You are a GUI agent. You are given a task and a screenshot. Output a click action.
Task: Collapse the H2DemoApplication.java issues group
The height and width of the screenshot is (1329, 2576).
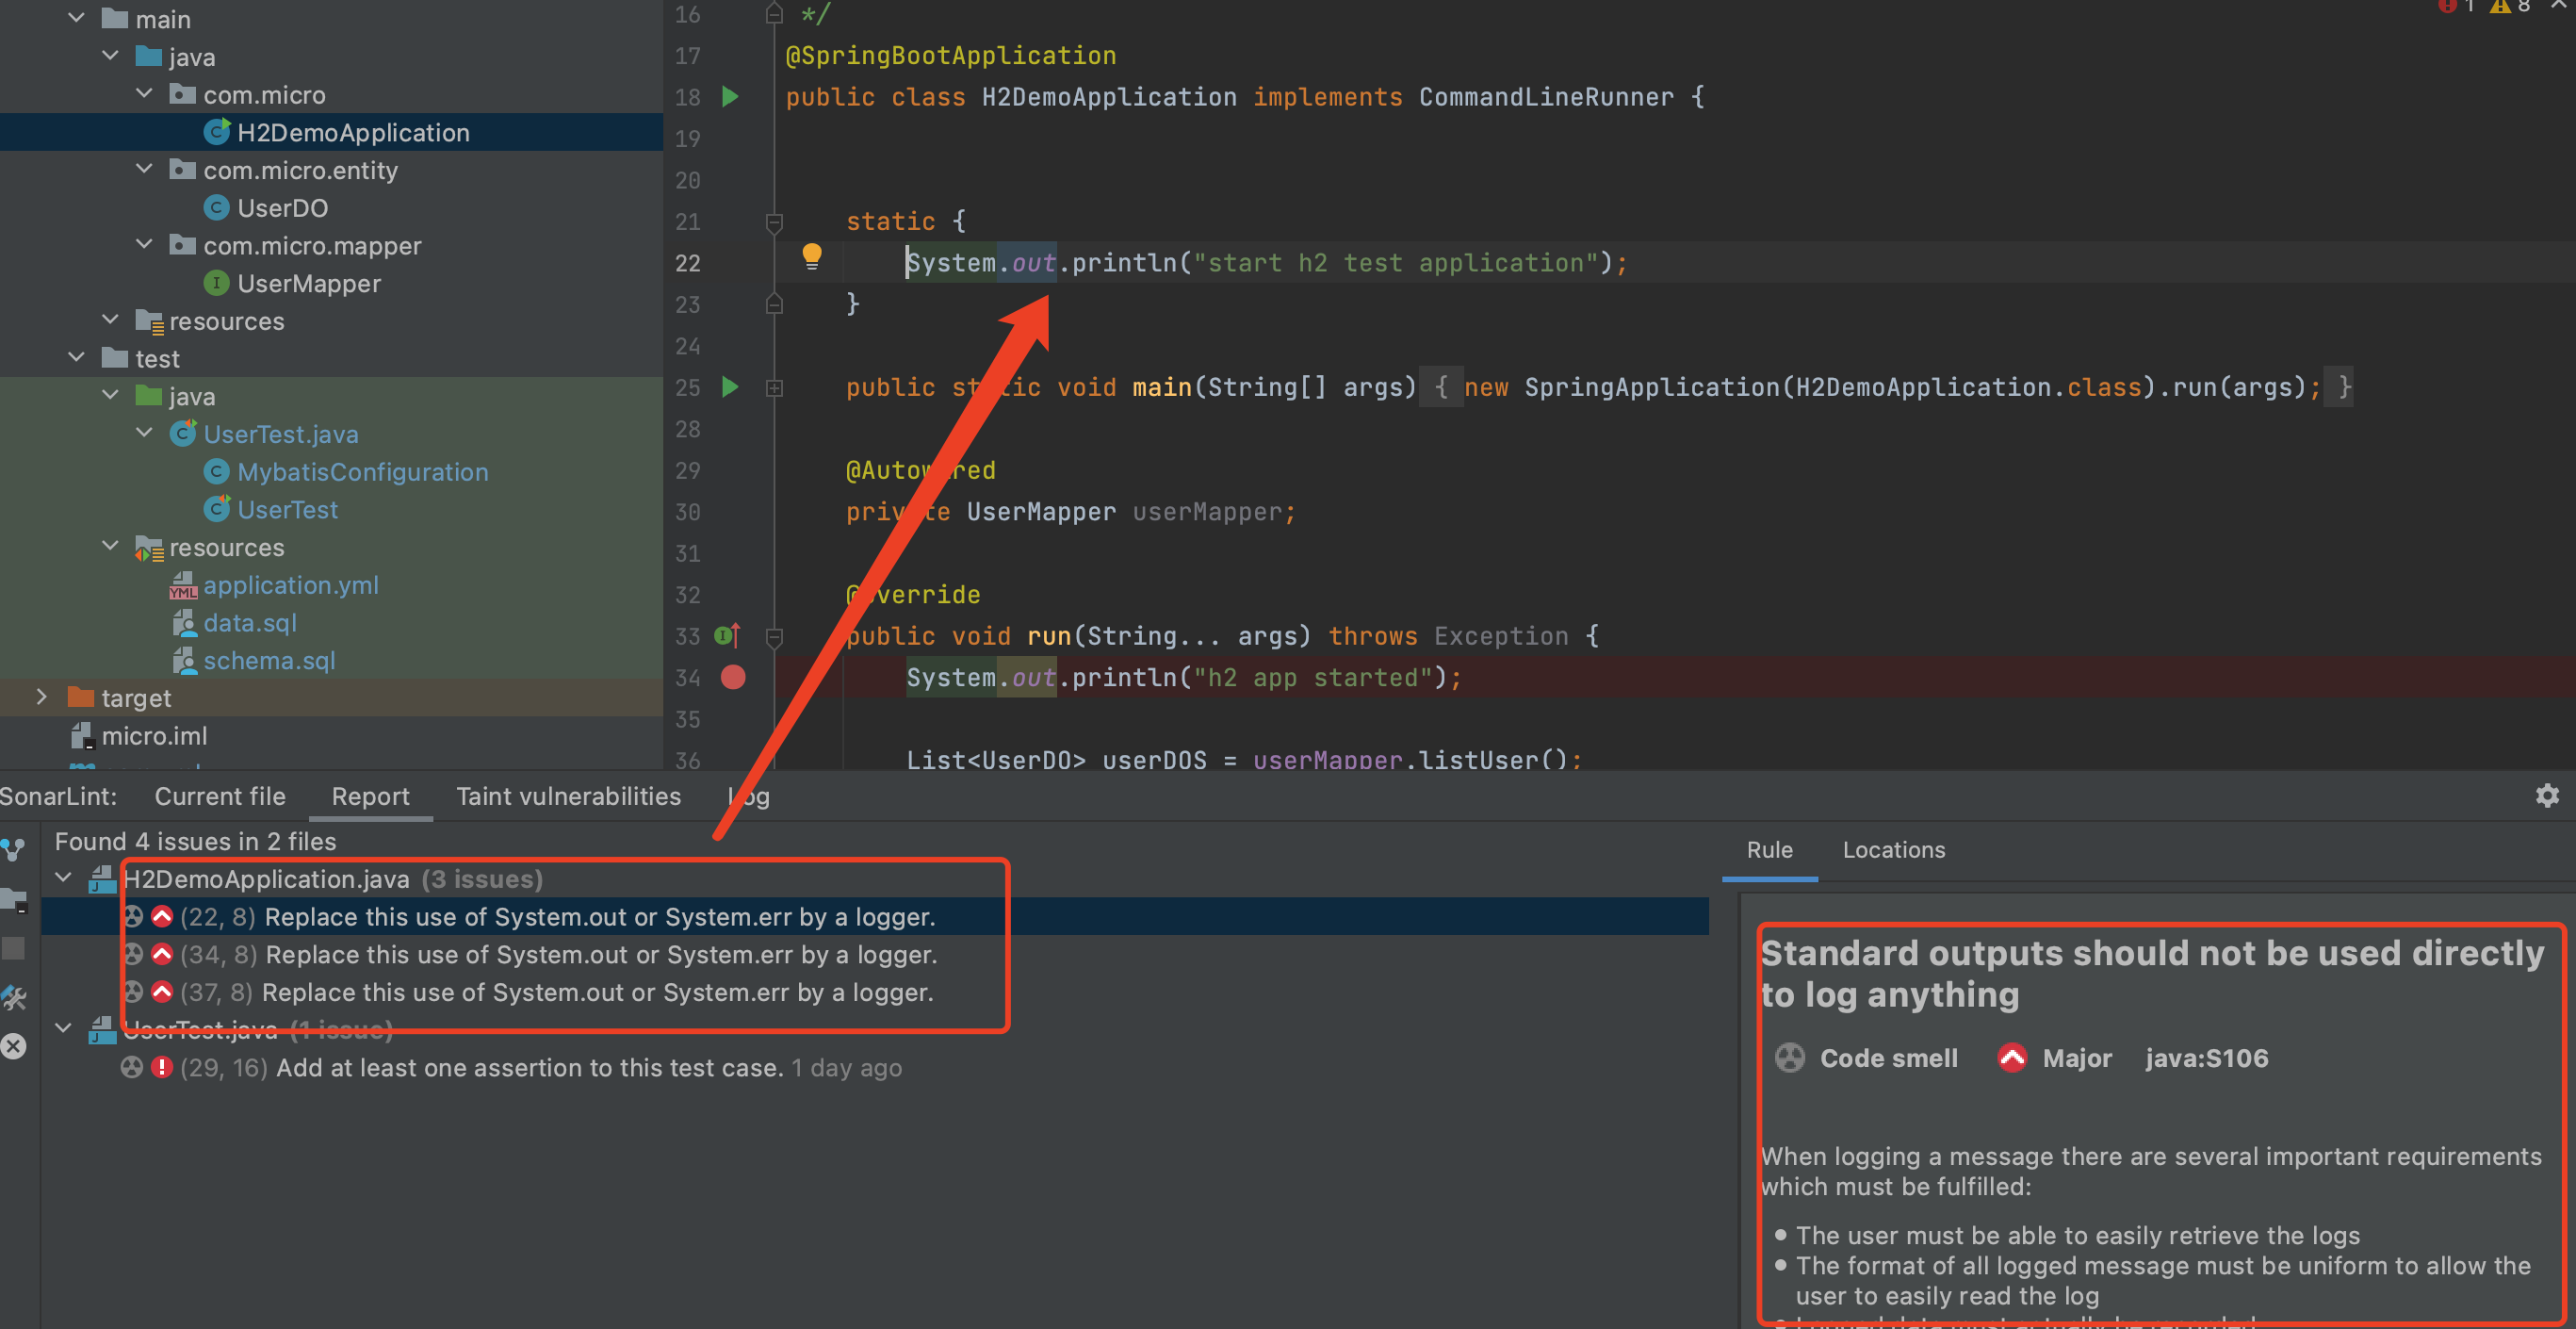coord(63,878)
